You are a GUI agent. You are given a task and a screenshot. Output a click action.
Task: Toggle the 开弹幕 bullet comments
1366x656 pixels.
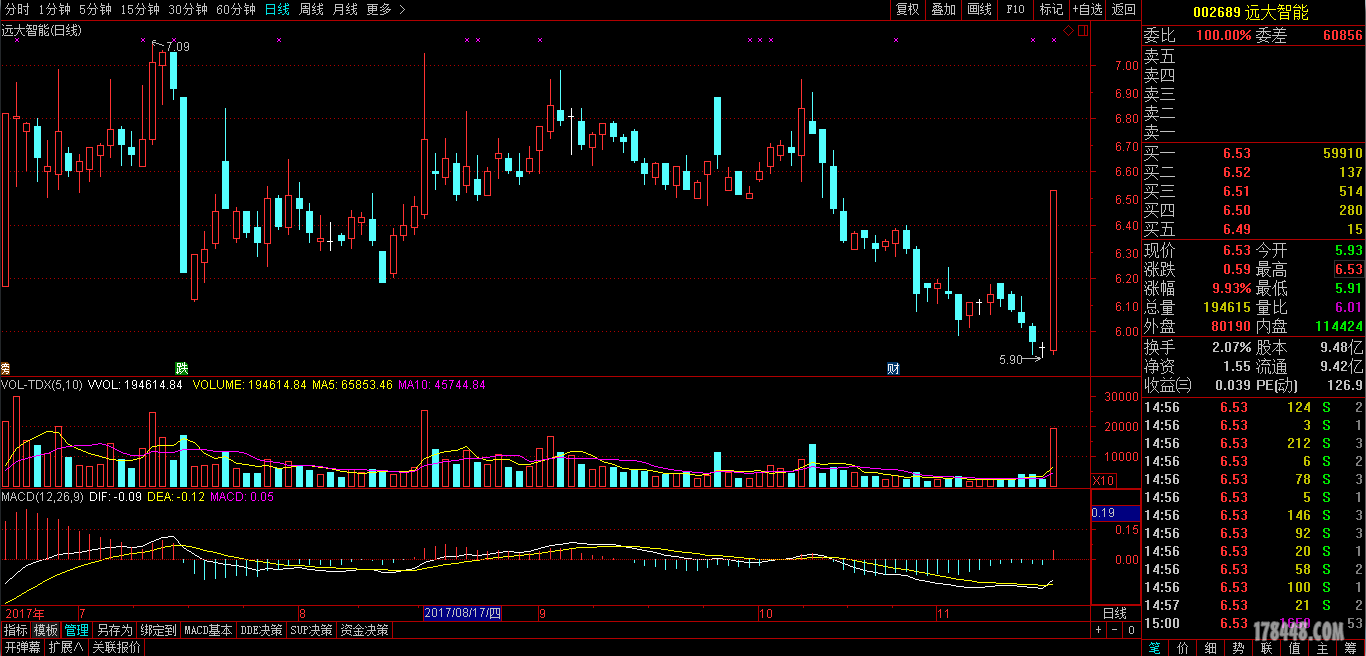[22, 647]
